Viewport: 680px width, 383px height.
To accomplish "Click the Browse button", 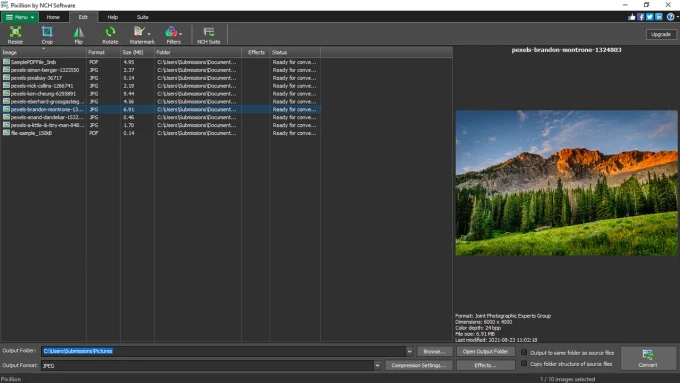I will (435, 351).
